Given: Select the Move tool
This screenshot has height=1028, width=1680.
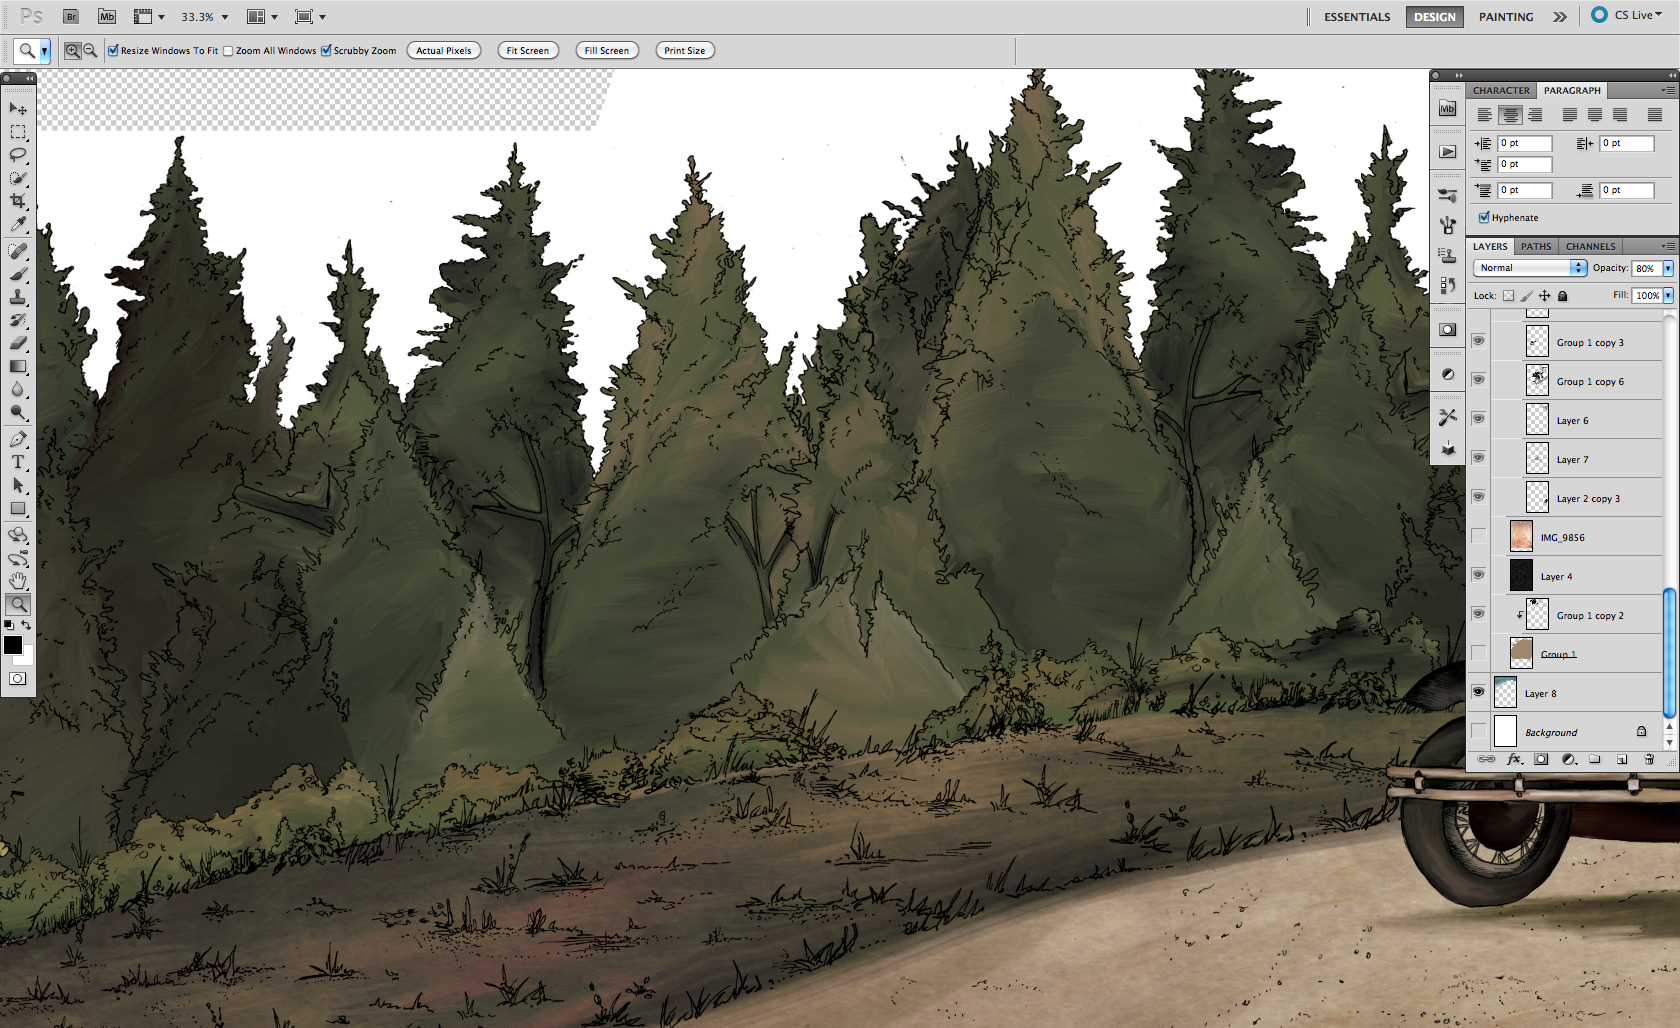Looking at the screenshot, I should click(18, 108).
